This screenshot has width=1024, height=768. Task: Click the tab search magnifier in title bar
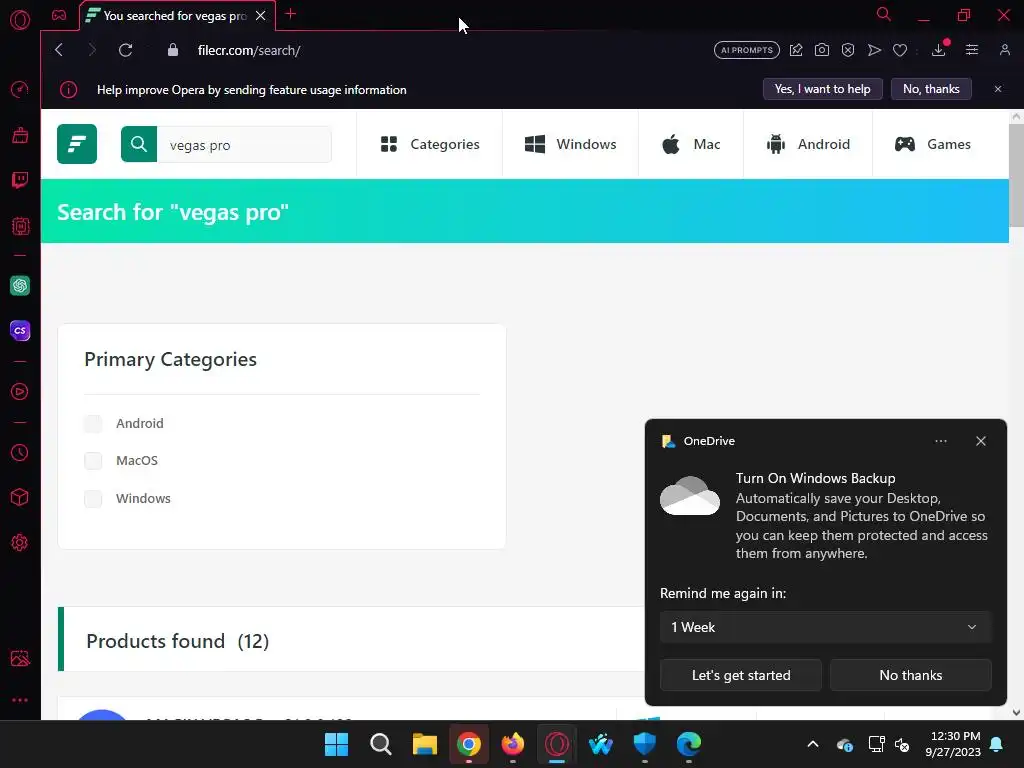[x=884, y=14]
